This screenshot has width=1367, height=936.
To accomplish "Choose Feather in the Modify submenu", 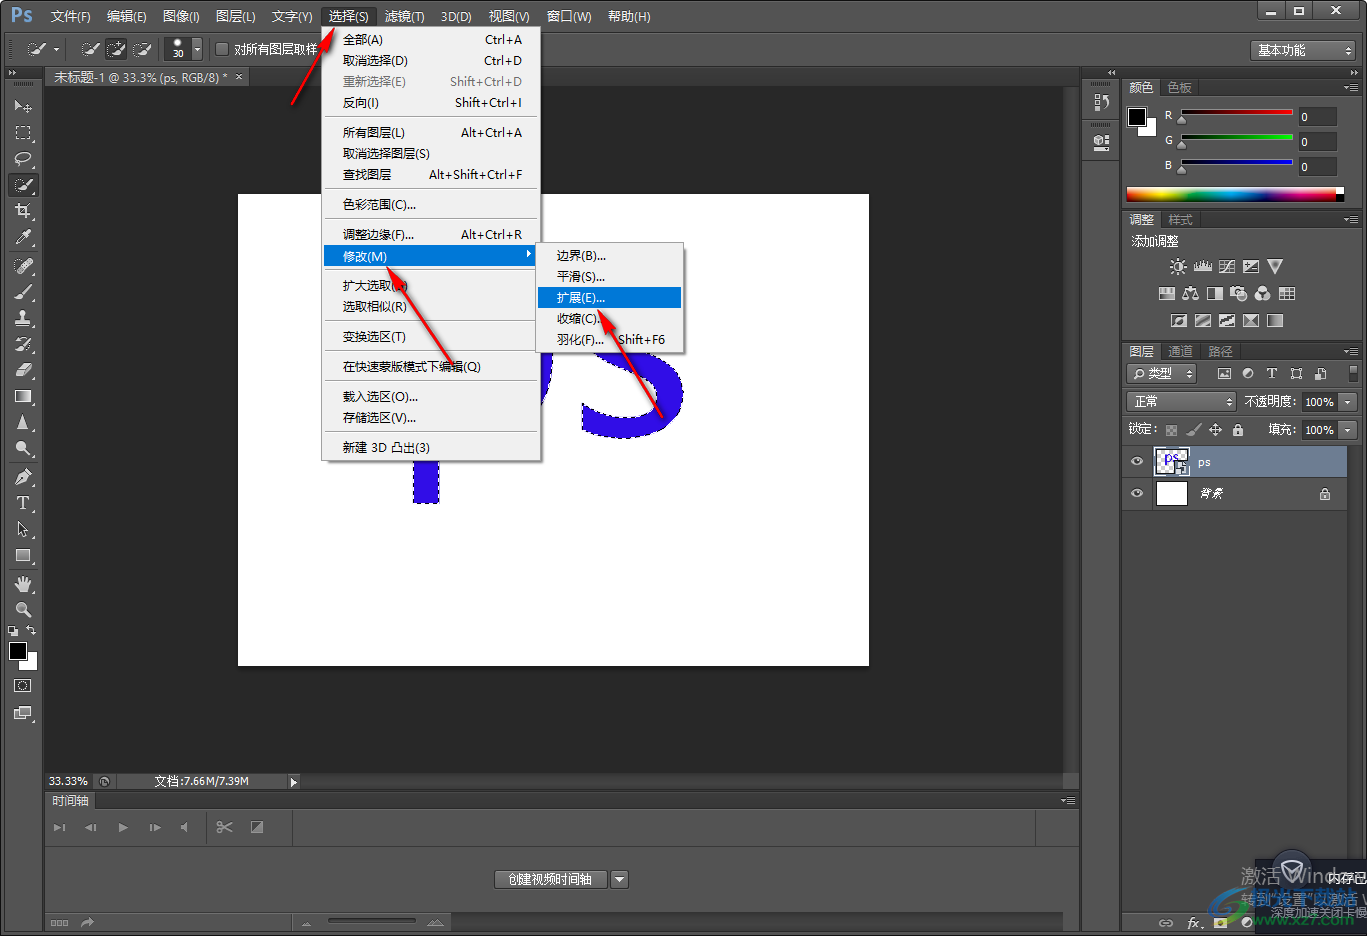I will pos(609,339).
